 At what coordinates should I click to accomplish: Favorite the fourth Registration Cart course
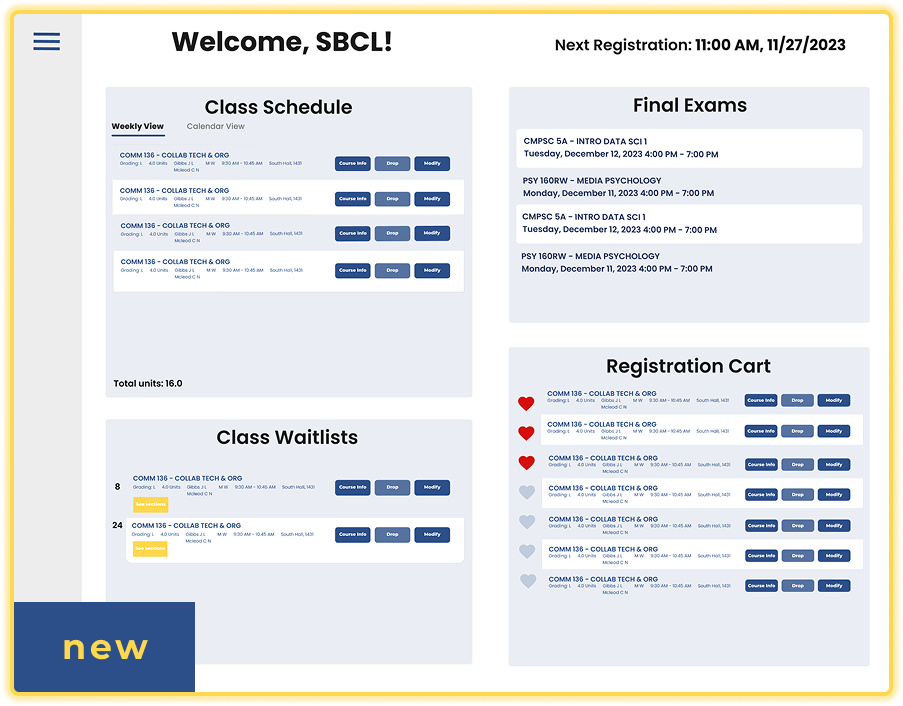(x=527, y=493)
